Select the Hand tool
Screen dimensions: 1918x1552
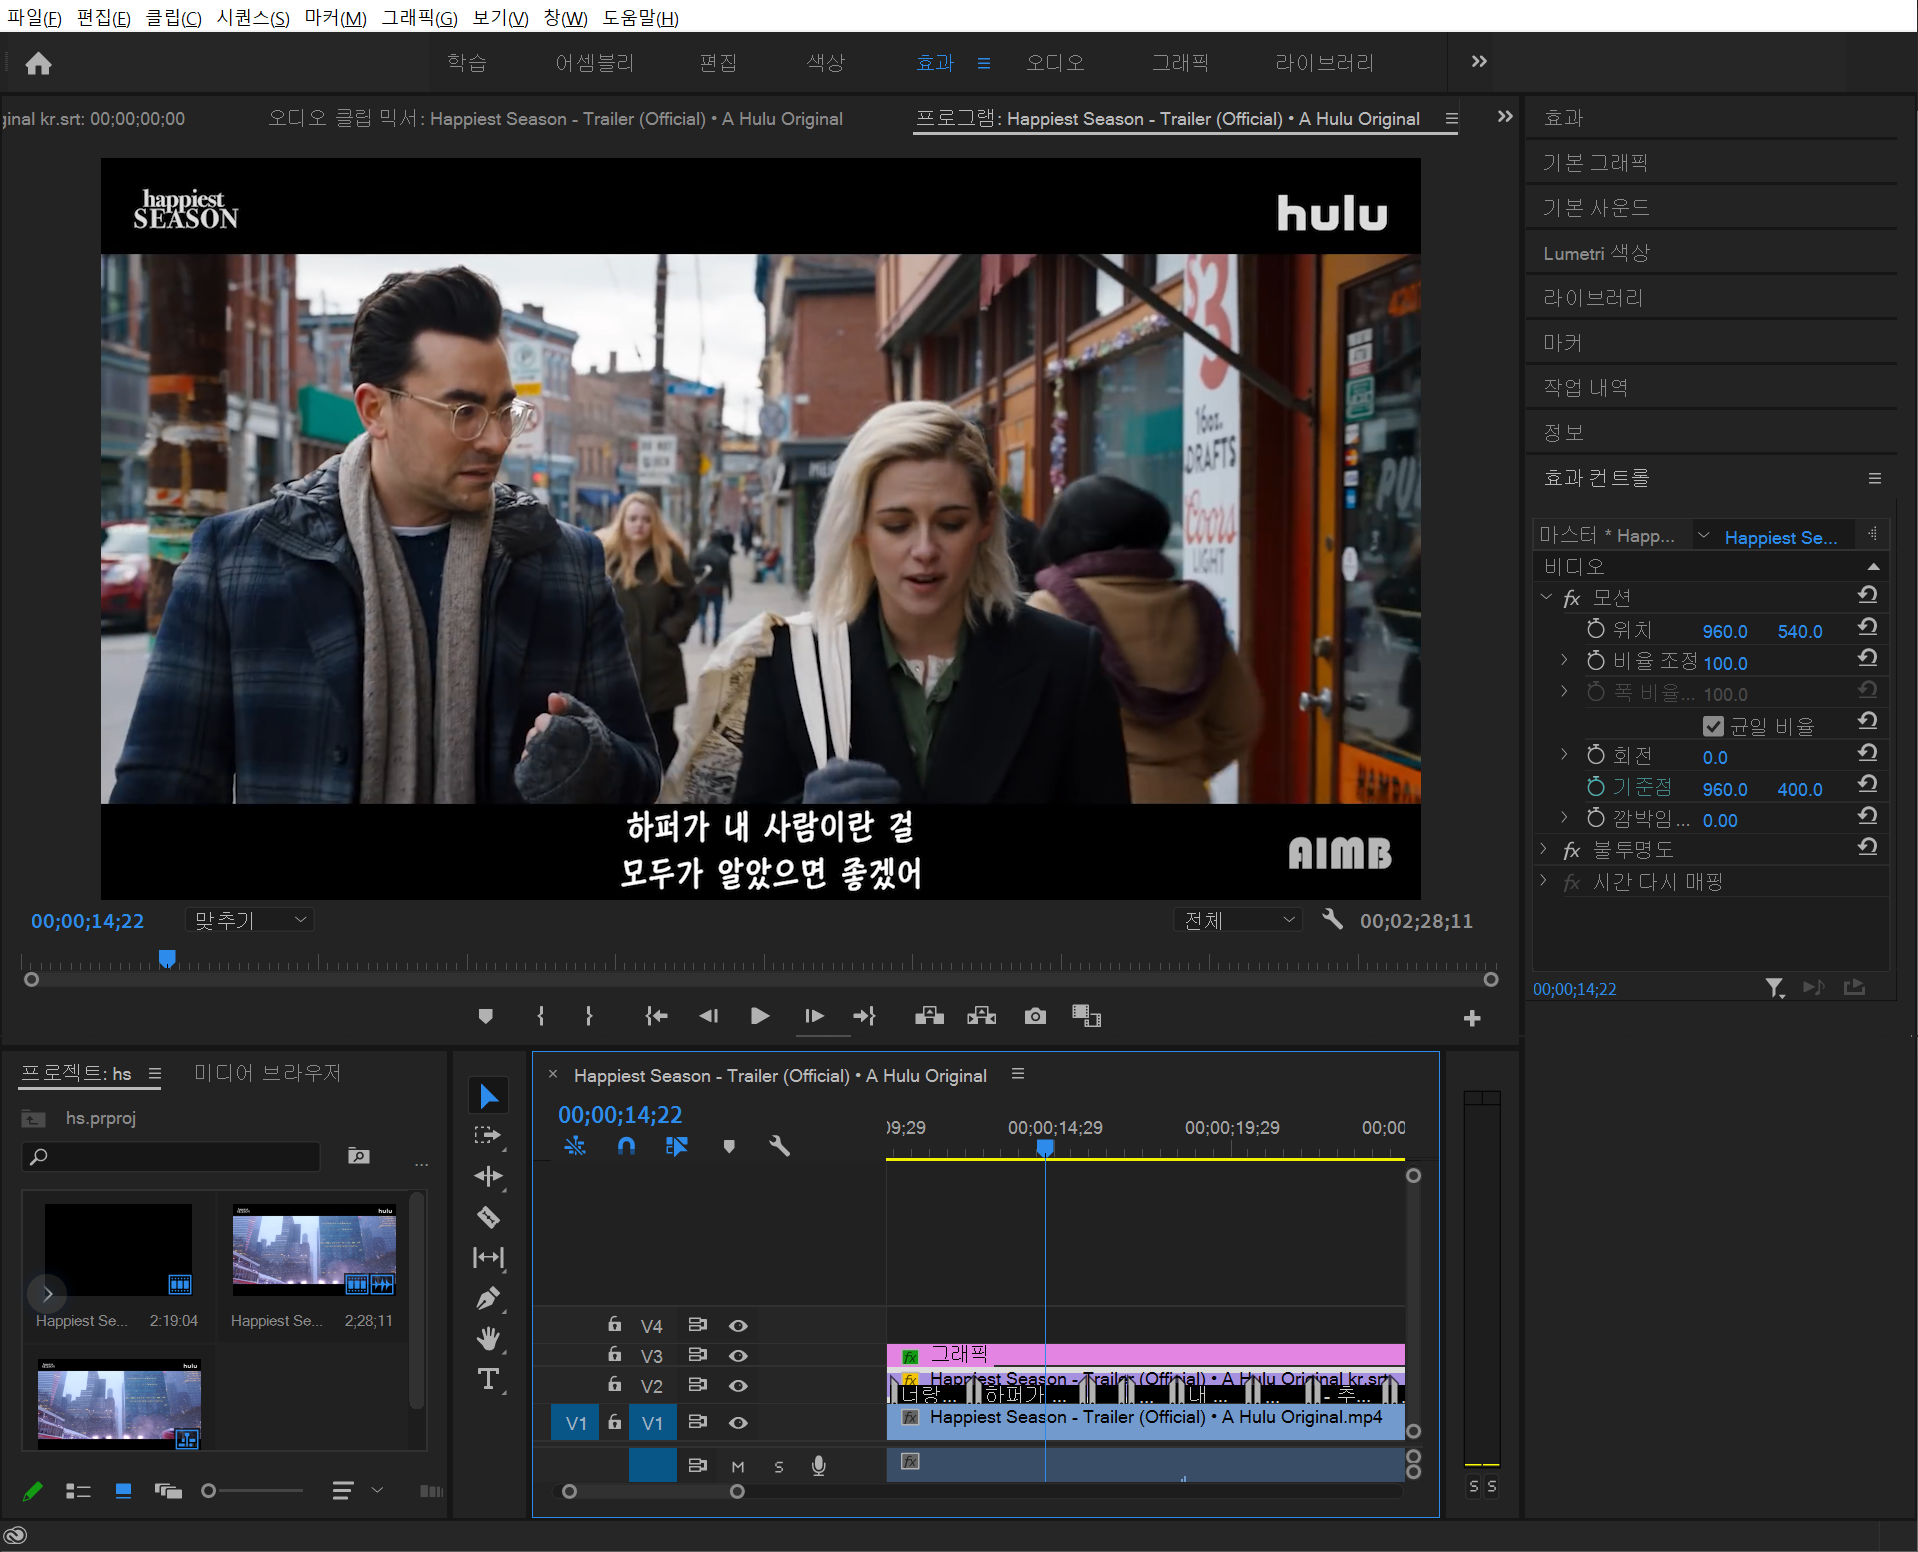point(488,1338)
